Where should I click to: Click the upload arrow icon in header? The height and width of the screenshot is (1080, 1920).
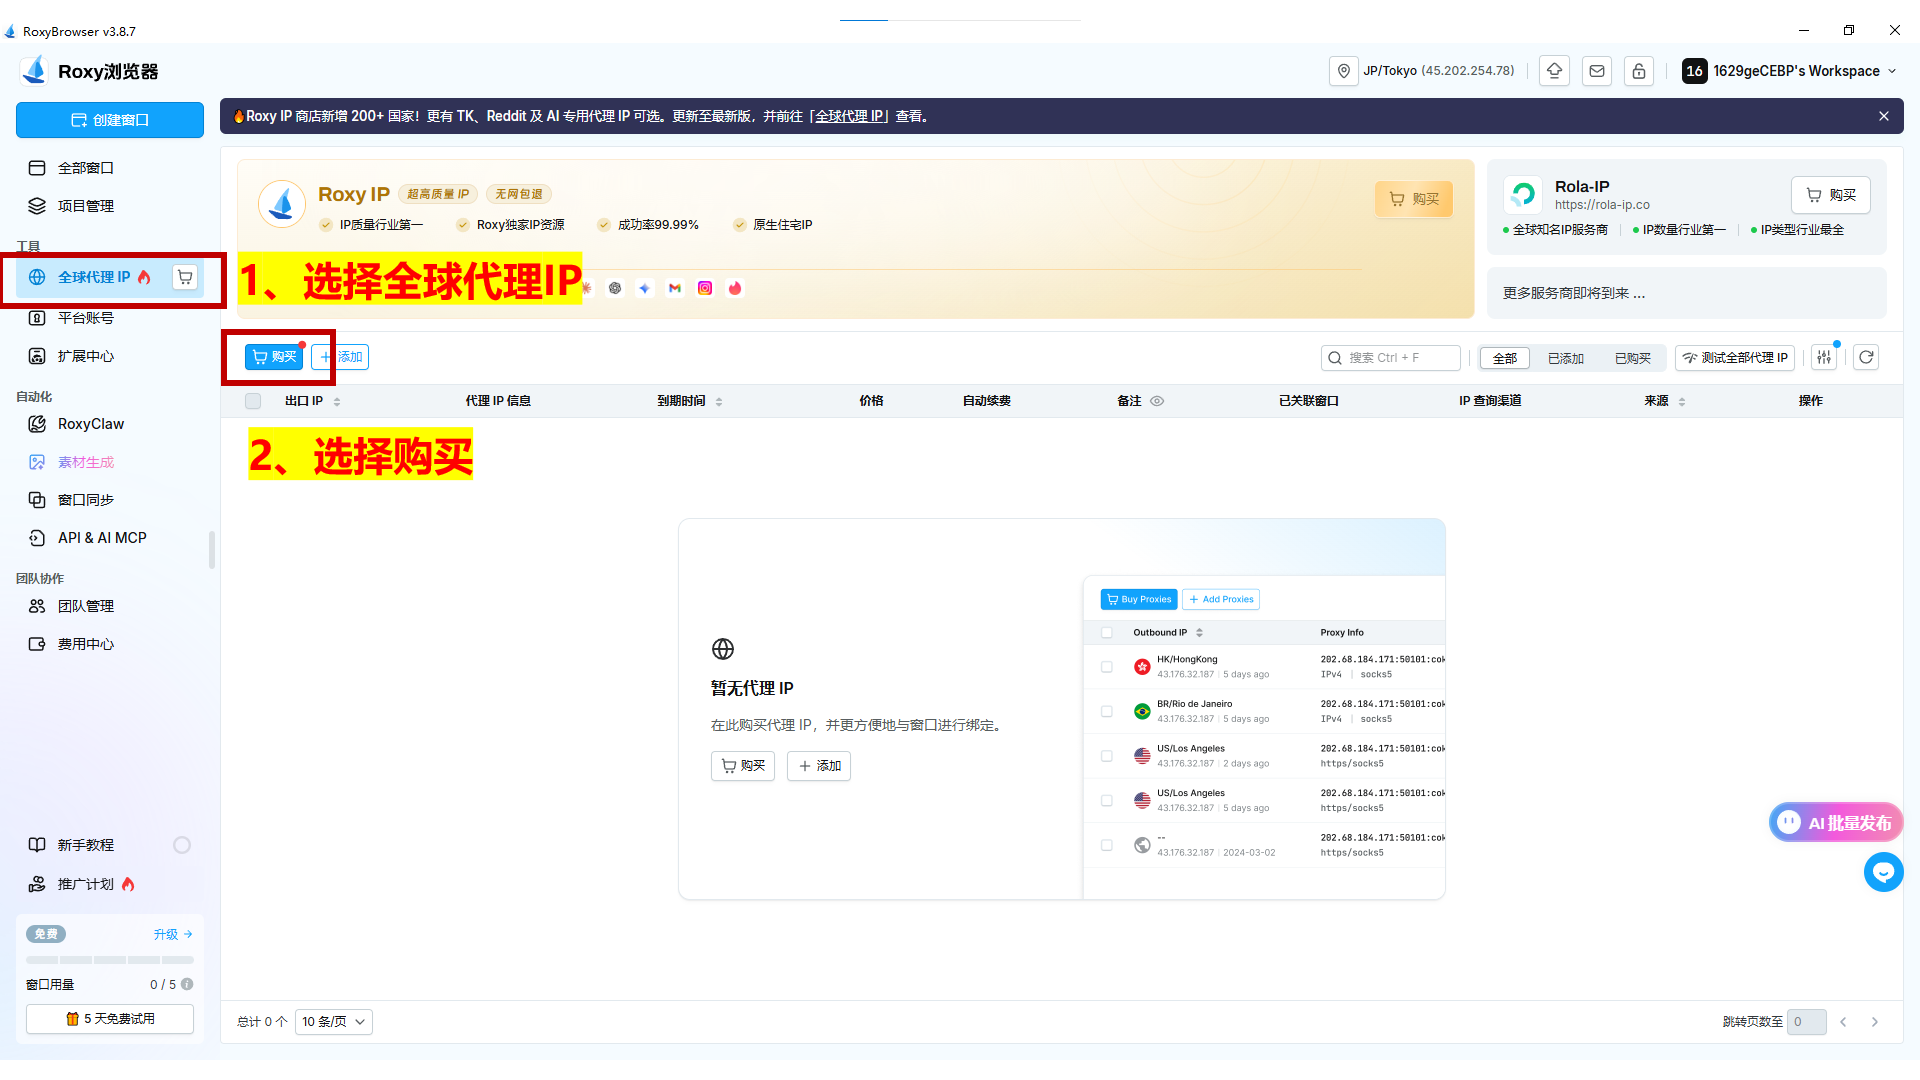coord(1554,71)
